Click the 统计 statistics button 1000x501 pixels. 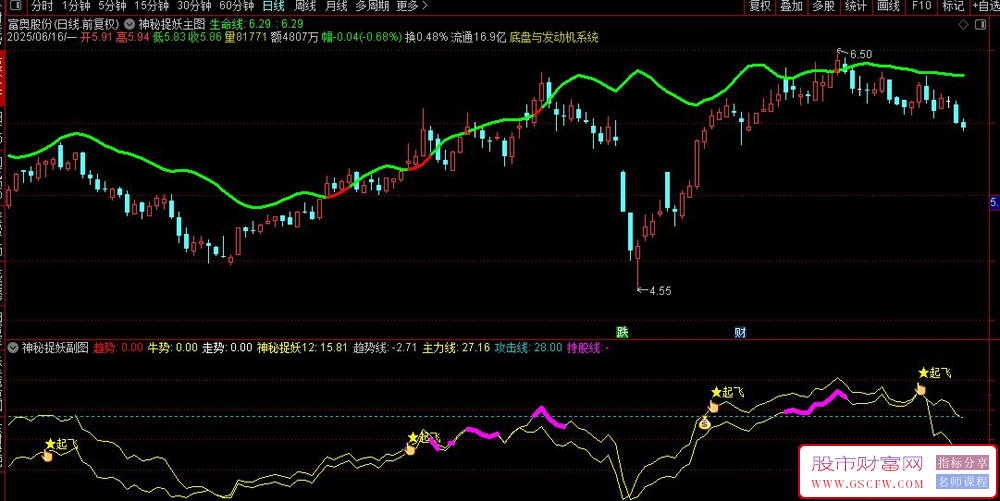click(x=856, y=6)
